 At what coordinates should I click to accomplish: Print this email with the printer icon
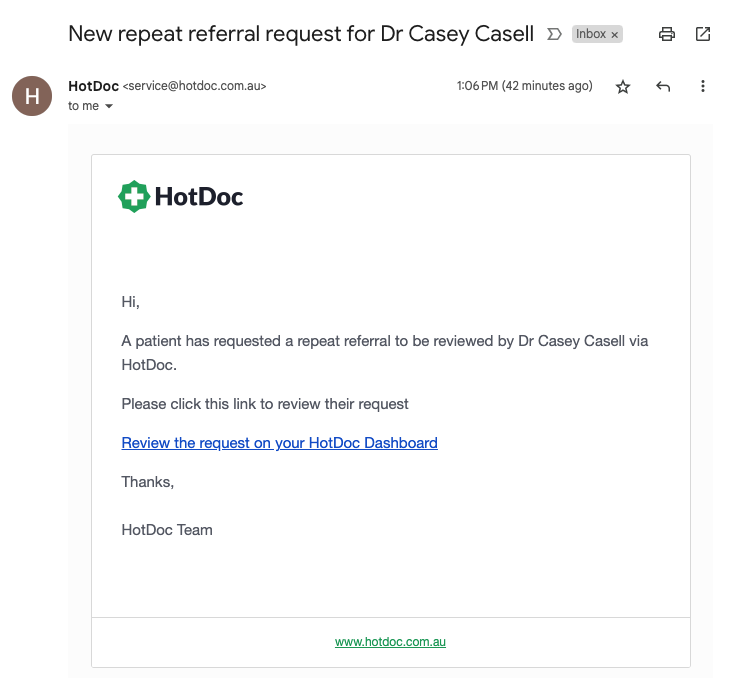667,34
